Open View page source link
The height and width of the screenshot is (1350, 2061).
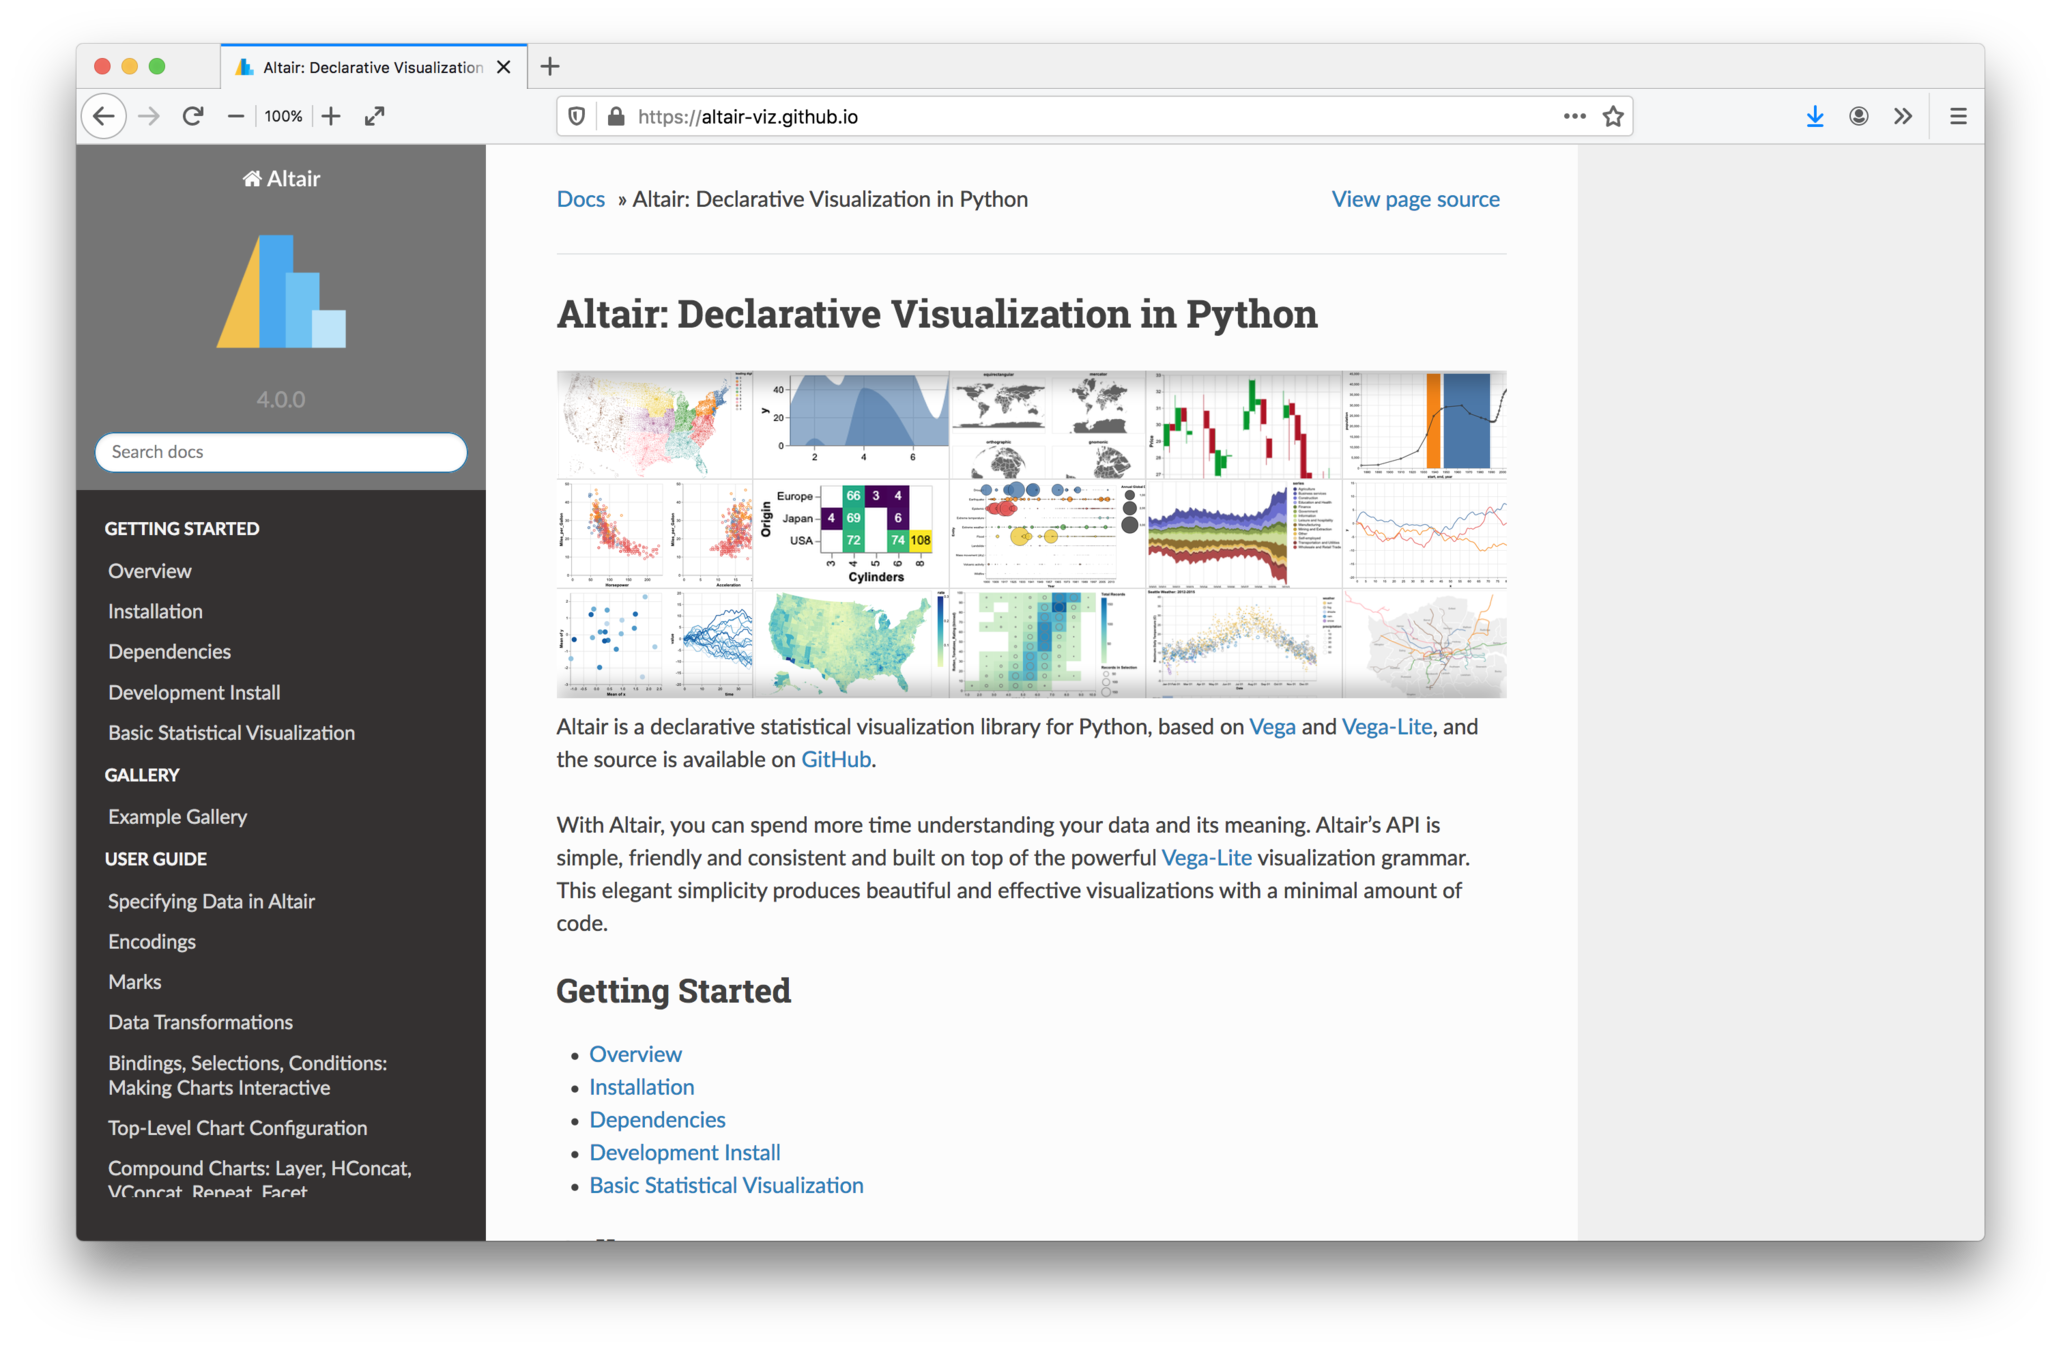(x=1415, y=199)
